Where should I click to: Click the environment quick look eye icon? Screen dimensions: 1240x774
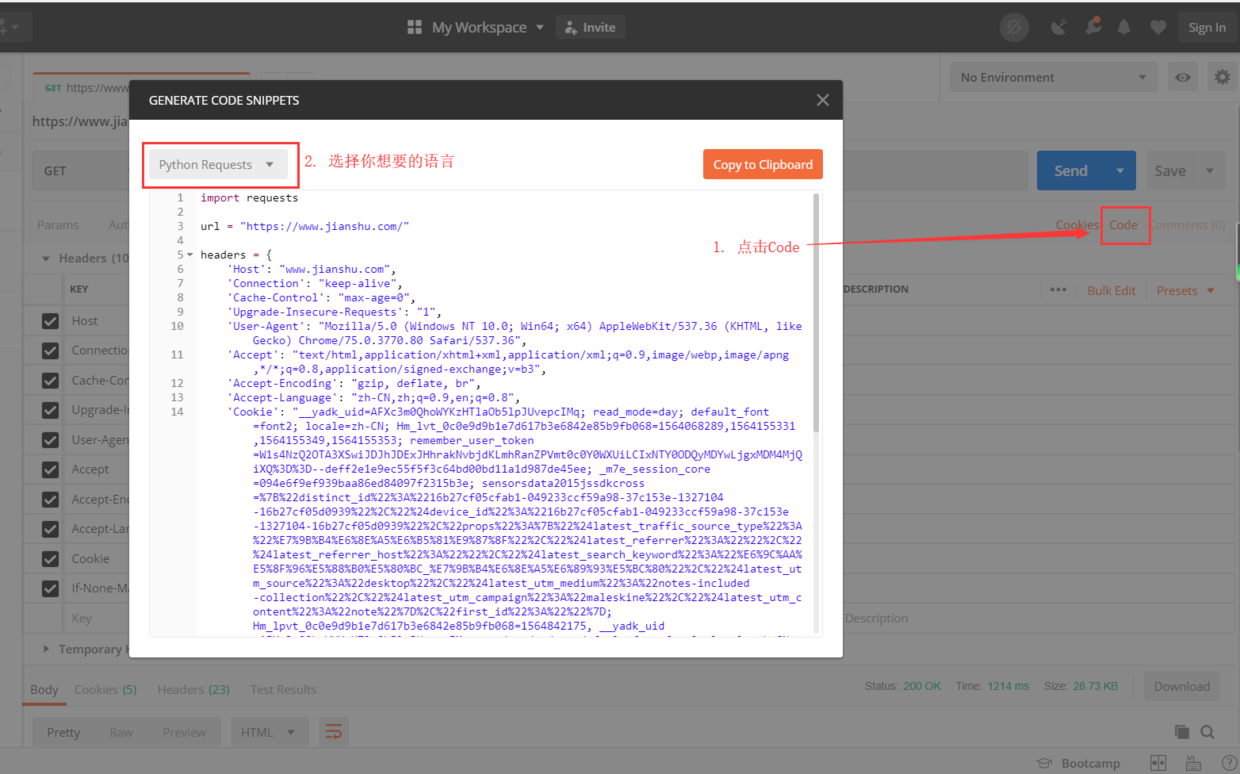(x=1183, y=77)
